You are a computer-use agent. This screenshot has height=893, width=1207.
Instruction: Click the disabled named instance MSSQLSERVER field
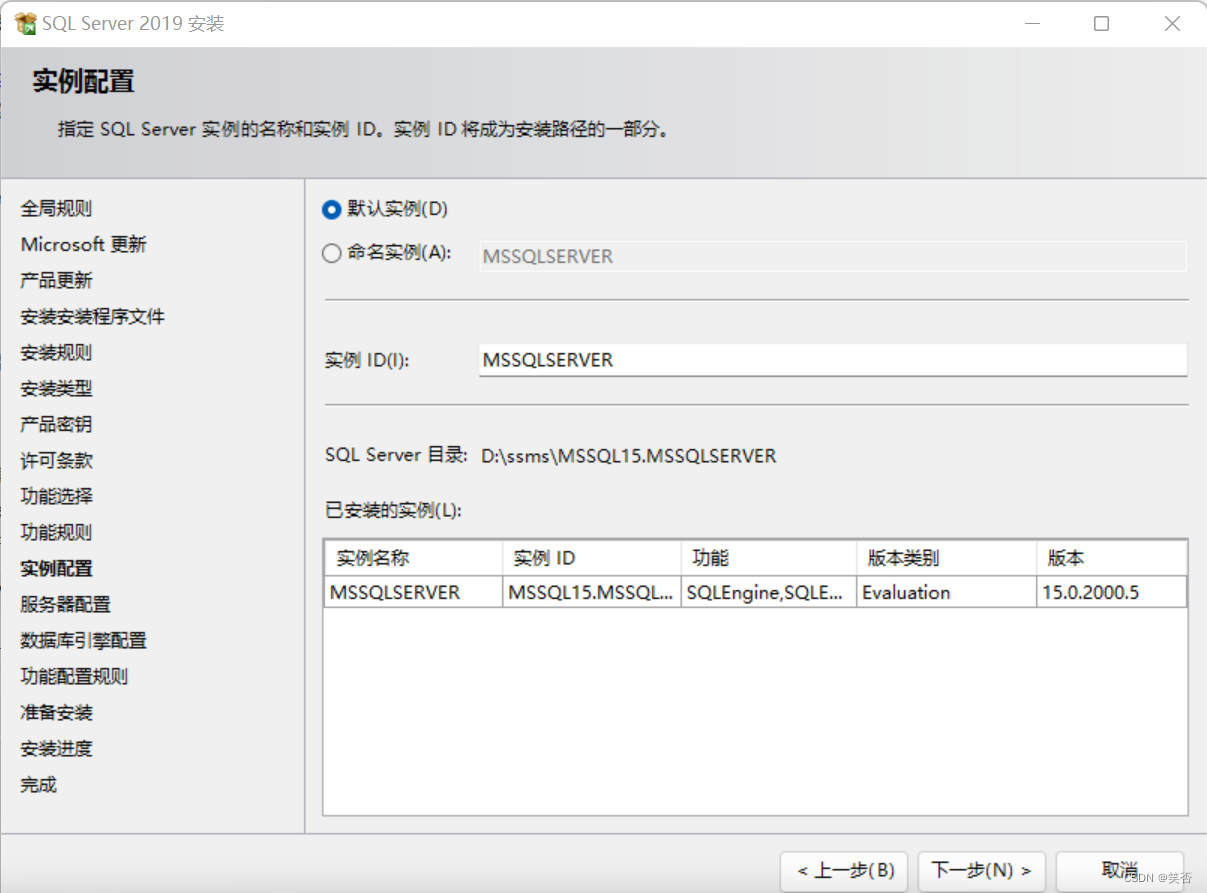tap(833, 256)
